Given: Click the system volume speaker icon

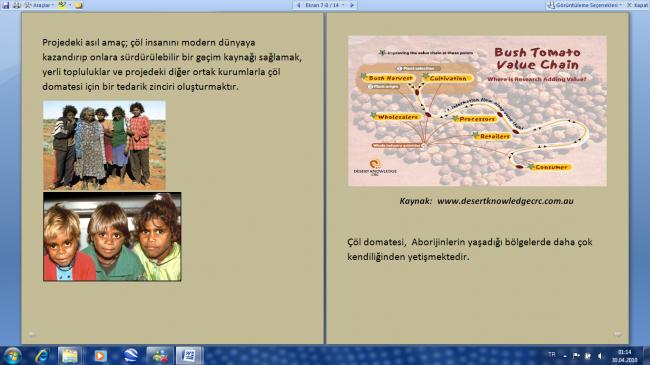Looking at the screenshot, I should point(600,356).
